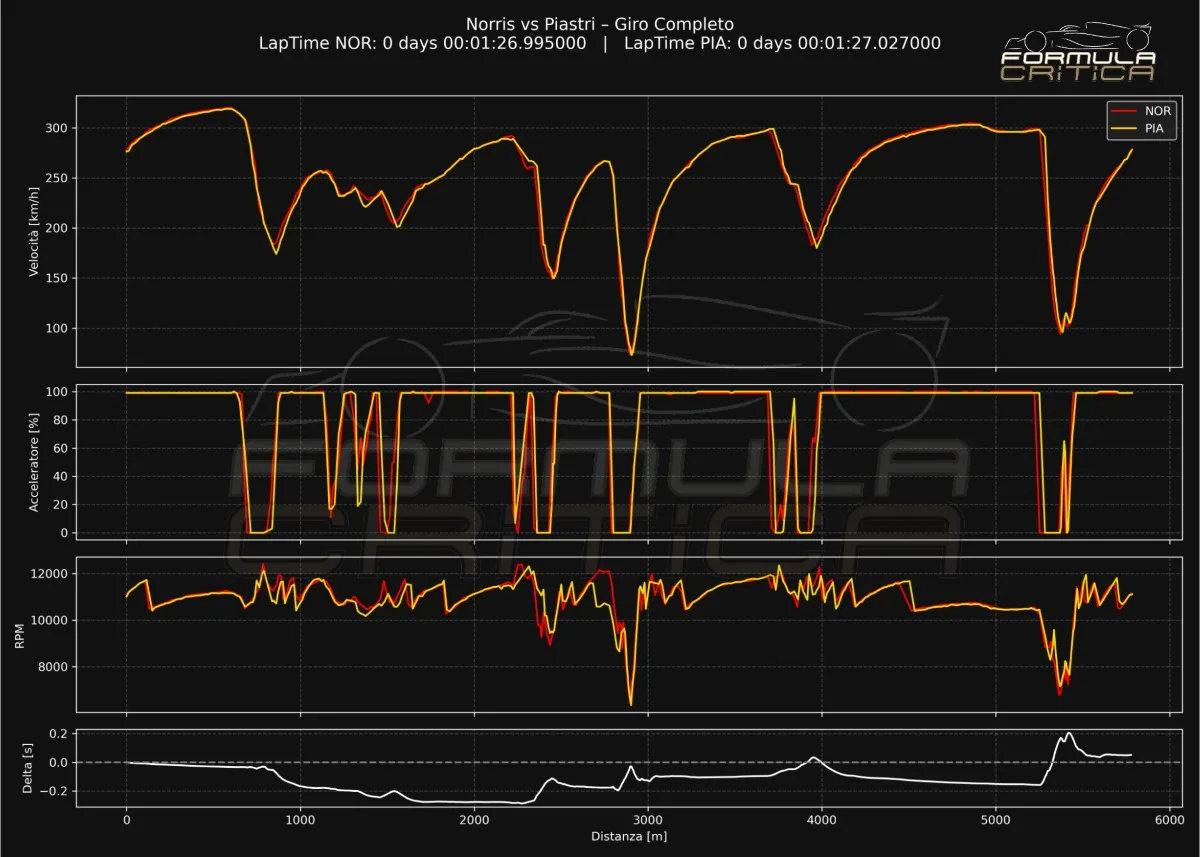Click the Formula Critica logo

tap(1079, 53)
